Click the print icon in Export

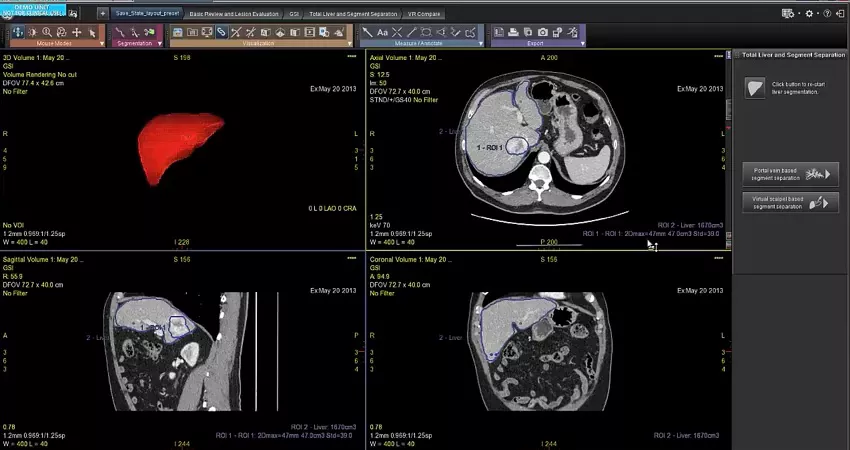point(513,33)
